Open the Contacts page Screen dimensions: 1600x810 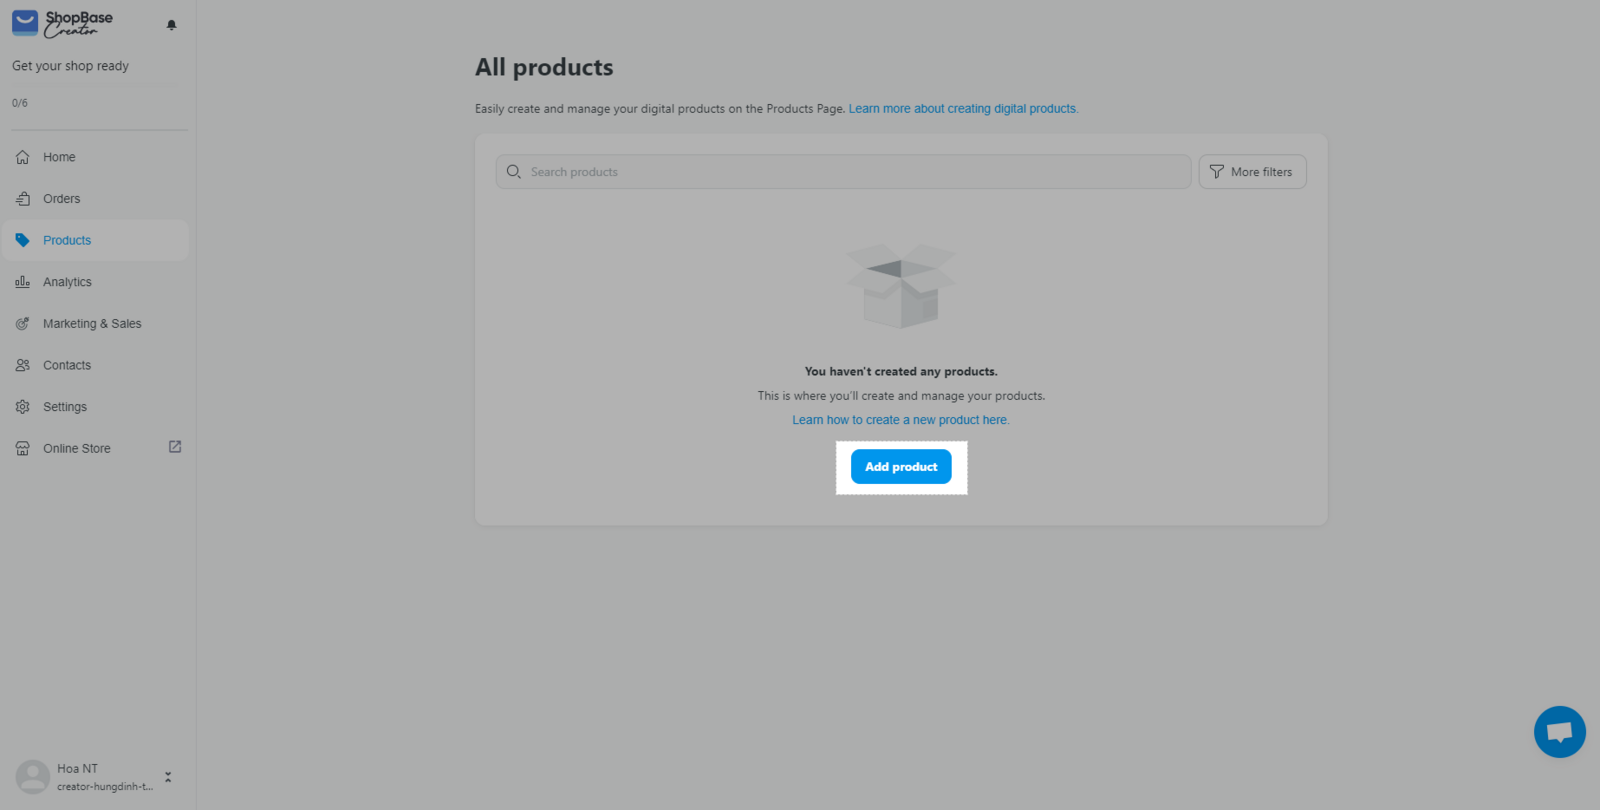coord(95,365)
